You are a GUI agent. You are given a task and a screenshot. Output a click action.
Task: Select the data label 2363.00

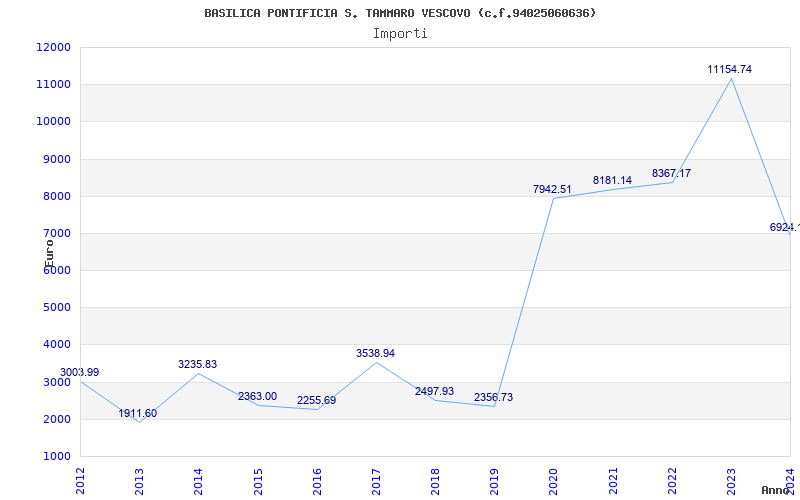(257, 396)
